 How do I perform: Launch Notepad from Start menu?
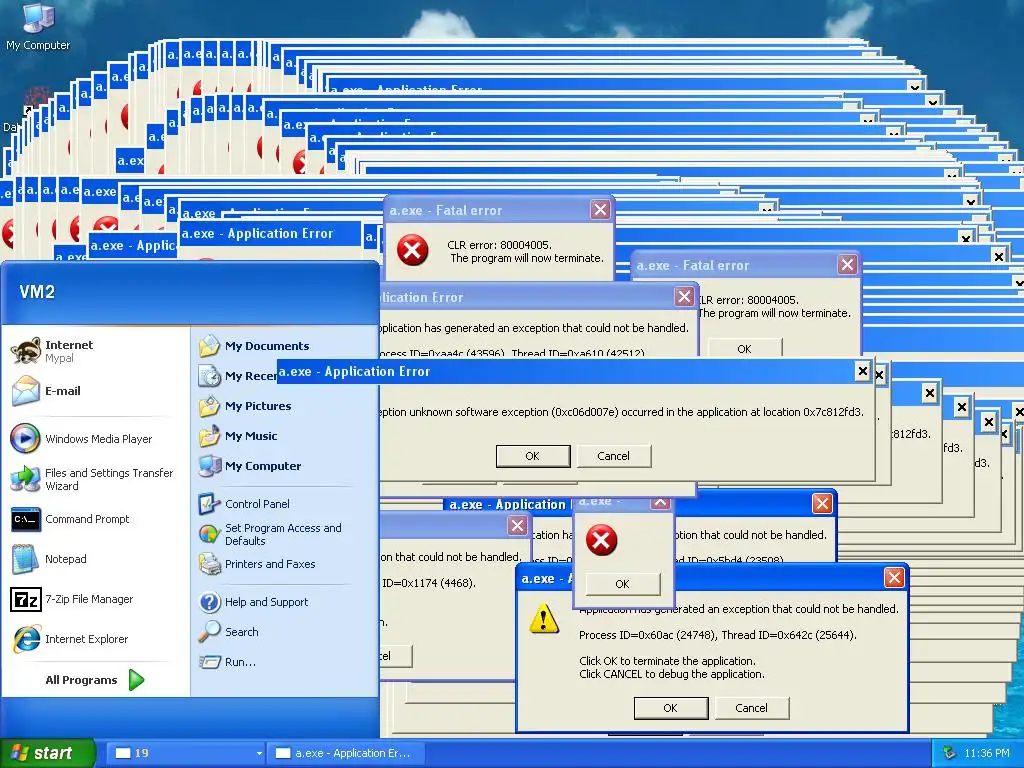(x=95, y=559)
